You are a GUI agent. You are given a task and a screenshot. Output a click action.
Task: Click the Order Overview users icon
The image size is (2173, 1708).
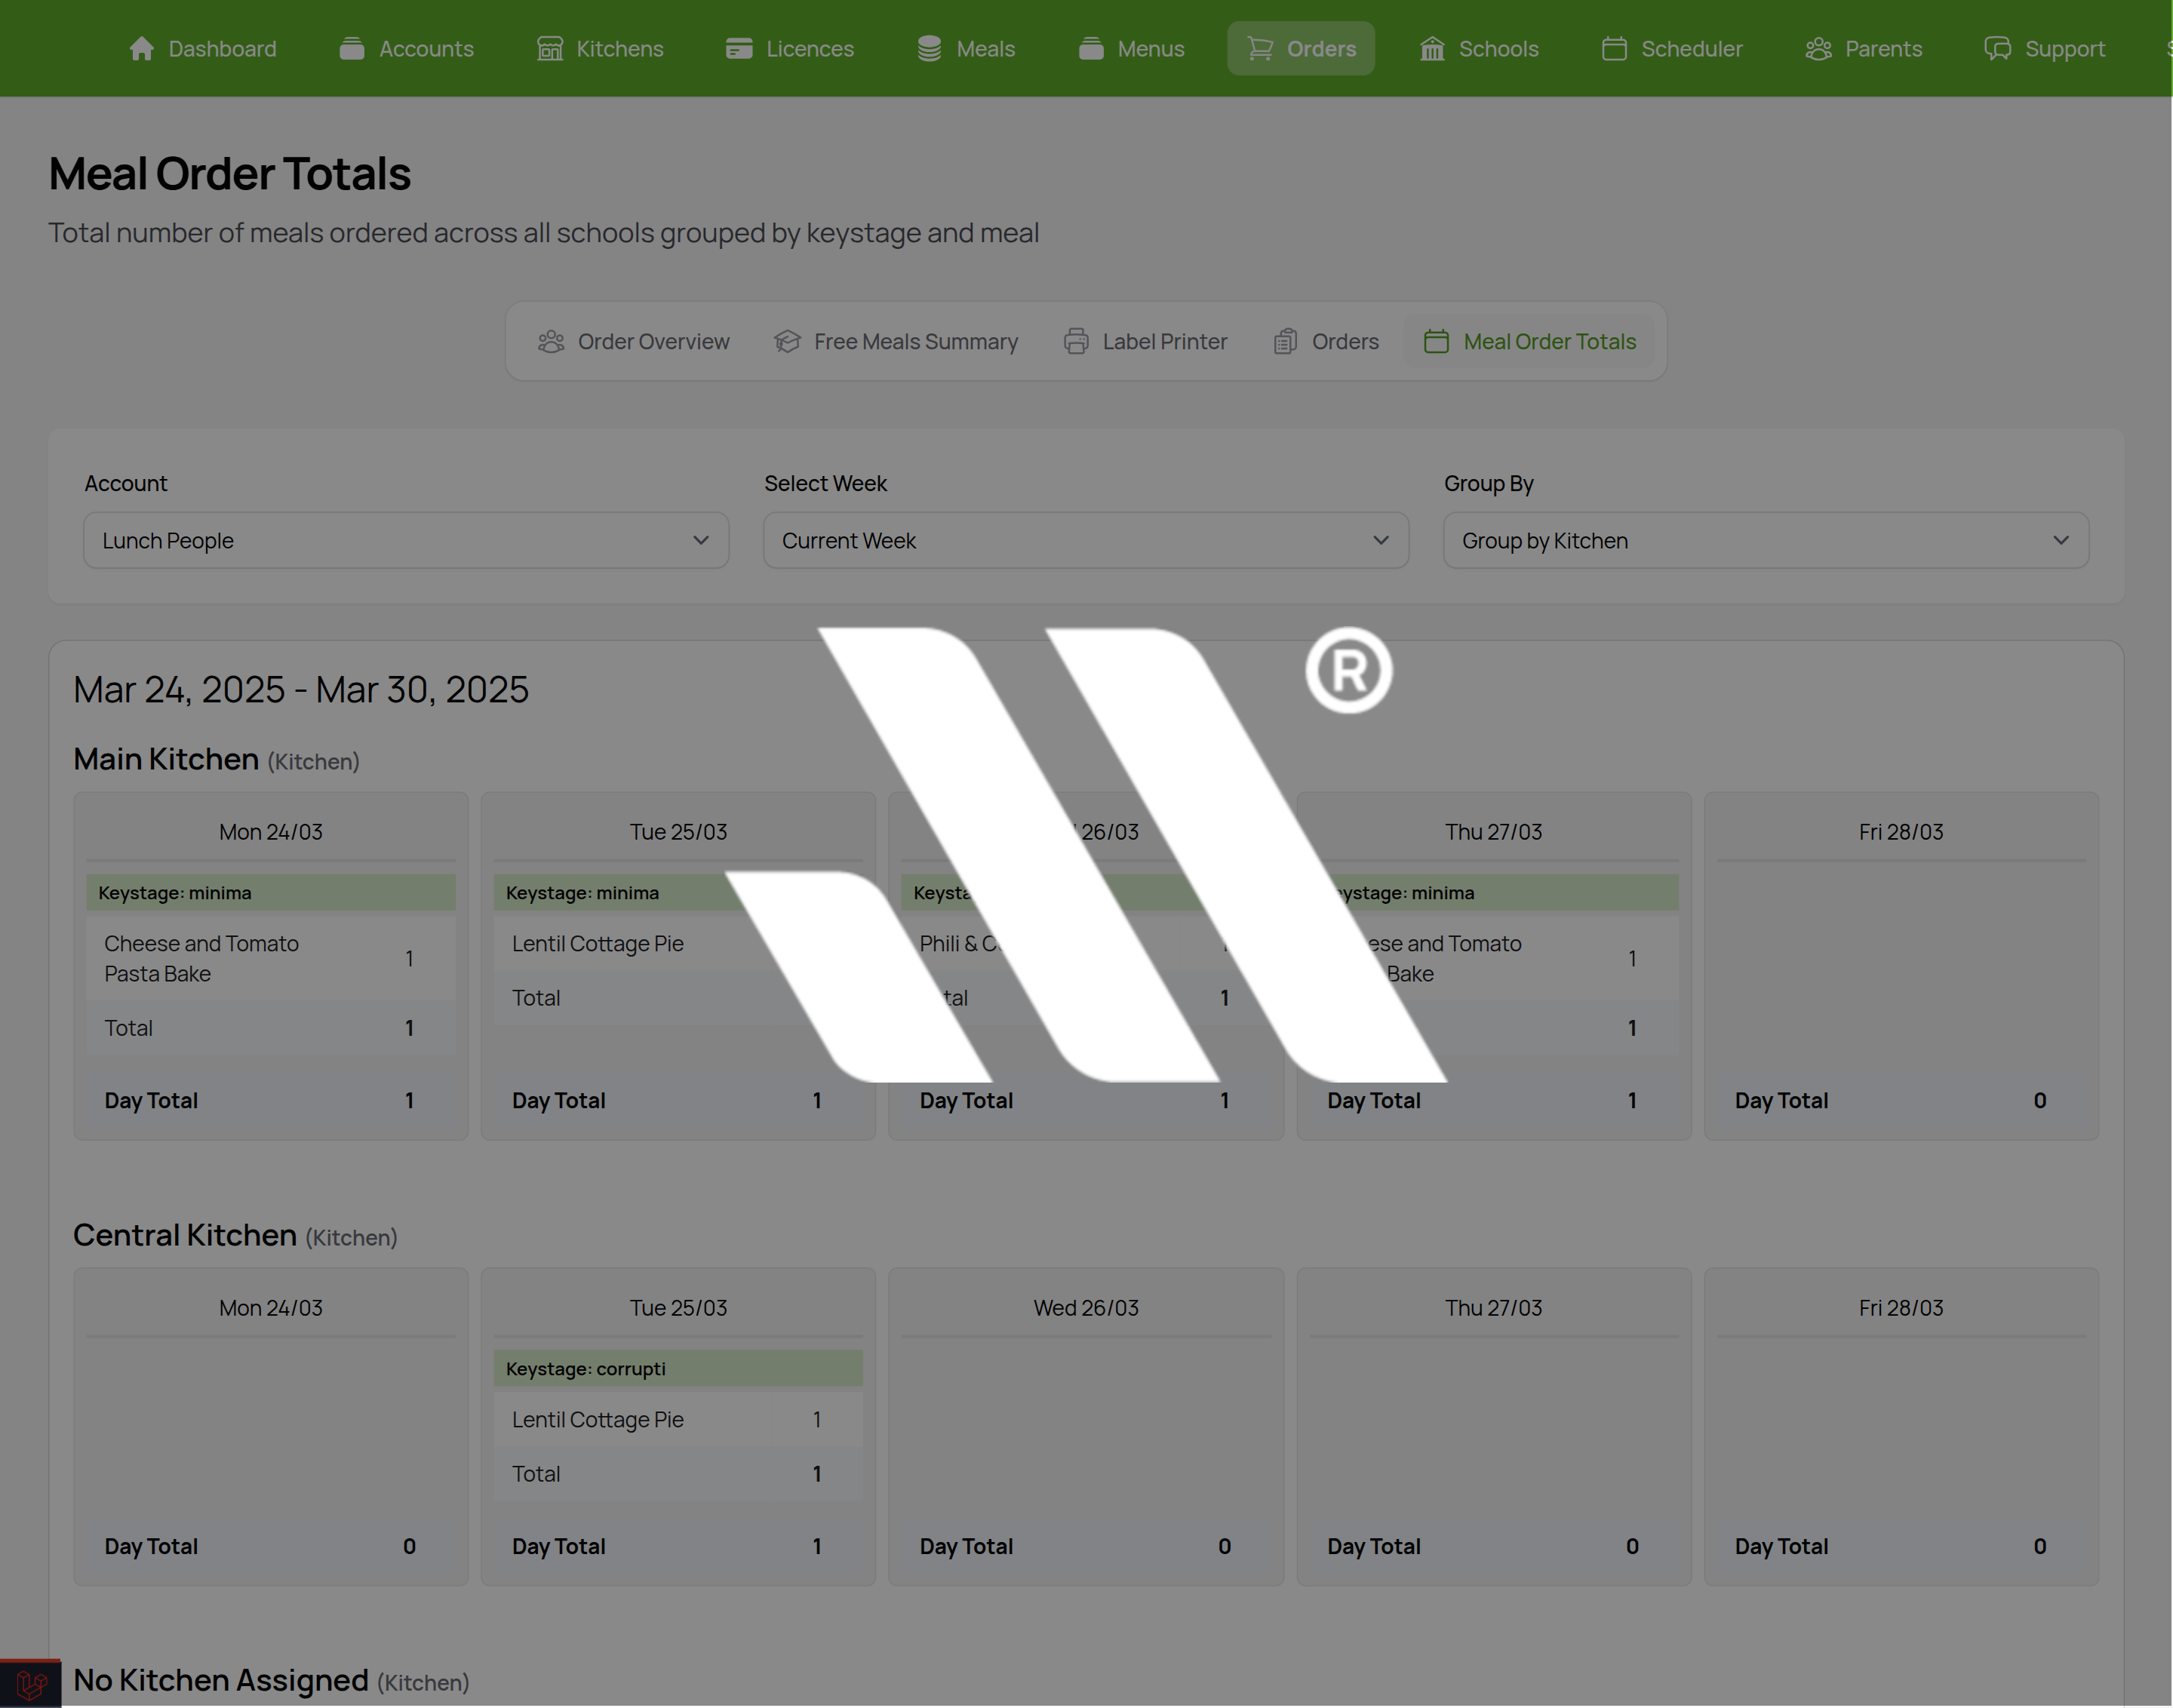point(551,342)
